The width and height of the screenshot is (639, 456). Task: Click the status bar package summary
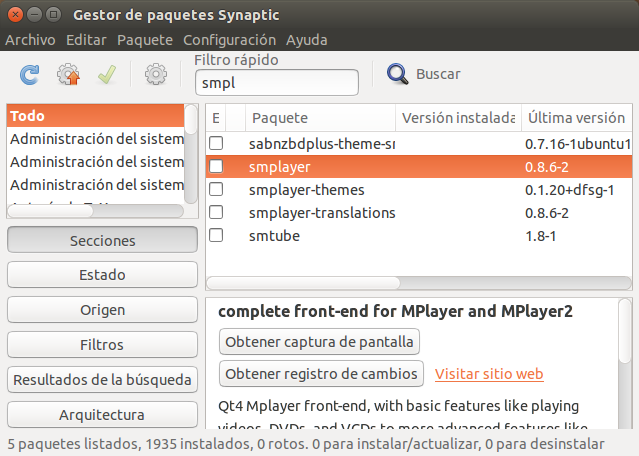tap(306, 444)
